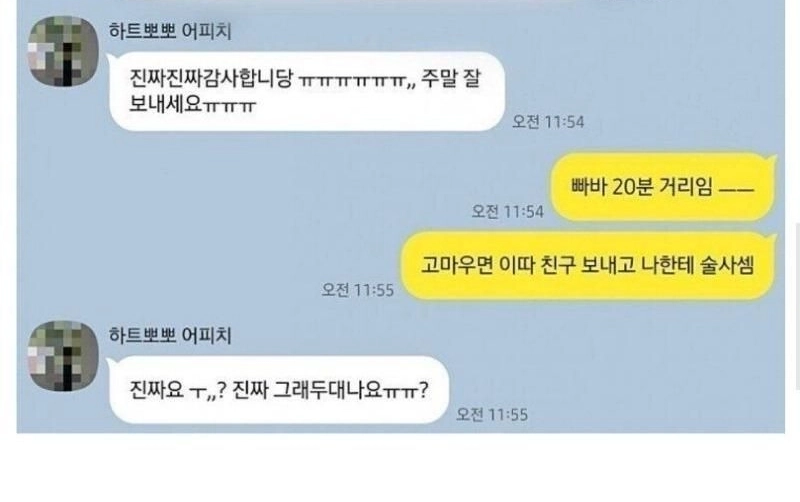Select the yellow 빠바 20분 거리임 bubble

tap(663, 187)
